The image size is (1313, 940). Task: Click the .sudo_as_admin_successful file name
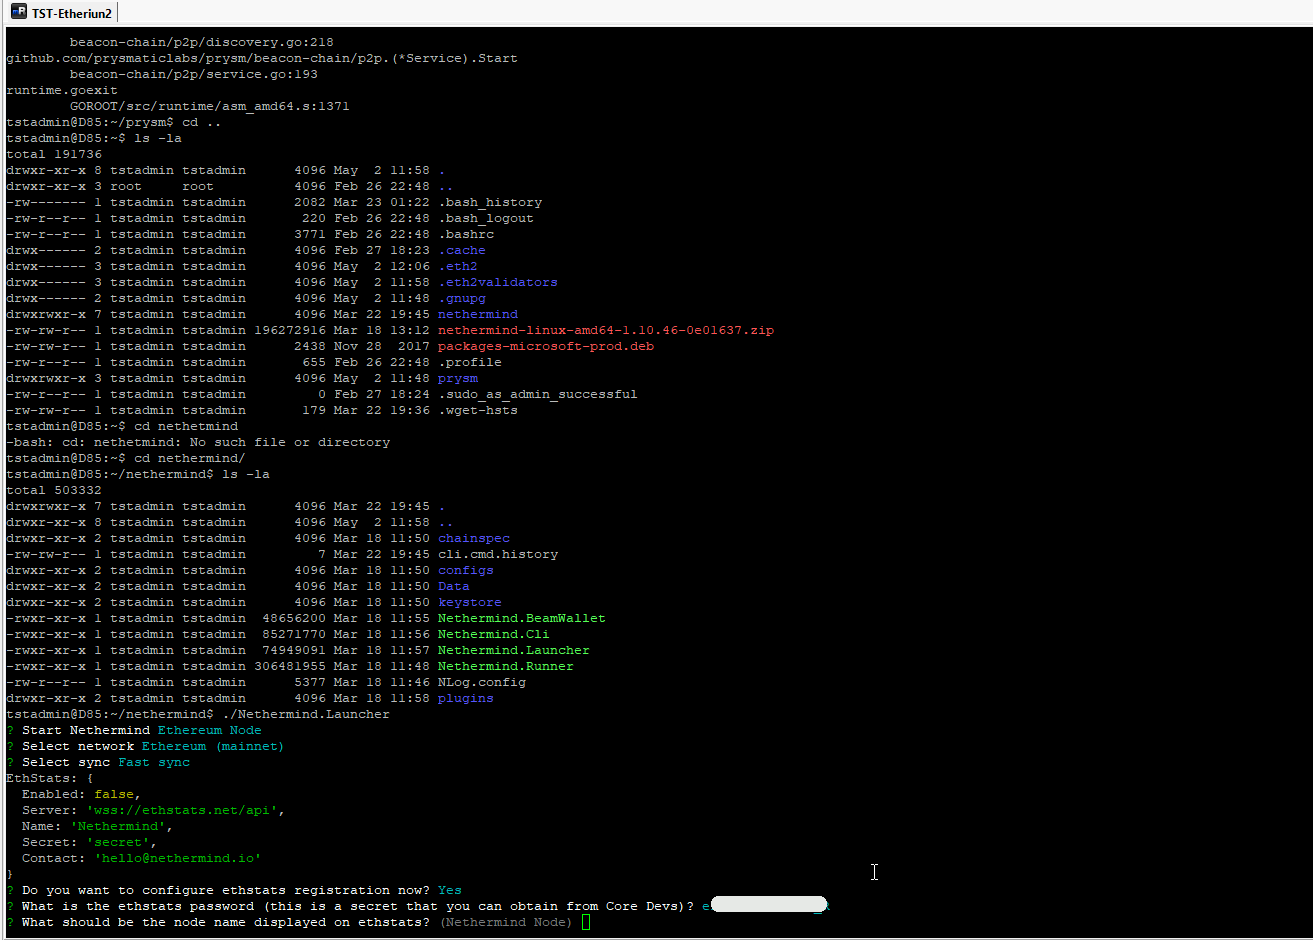click(538, 394)
